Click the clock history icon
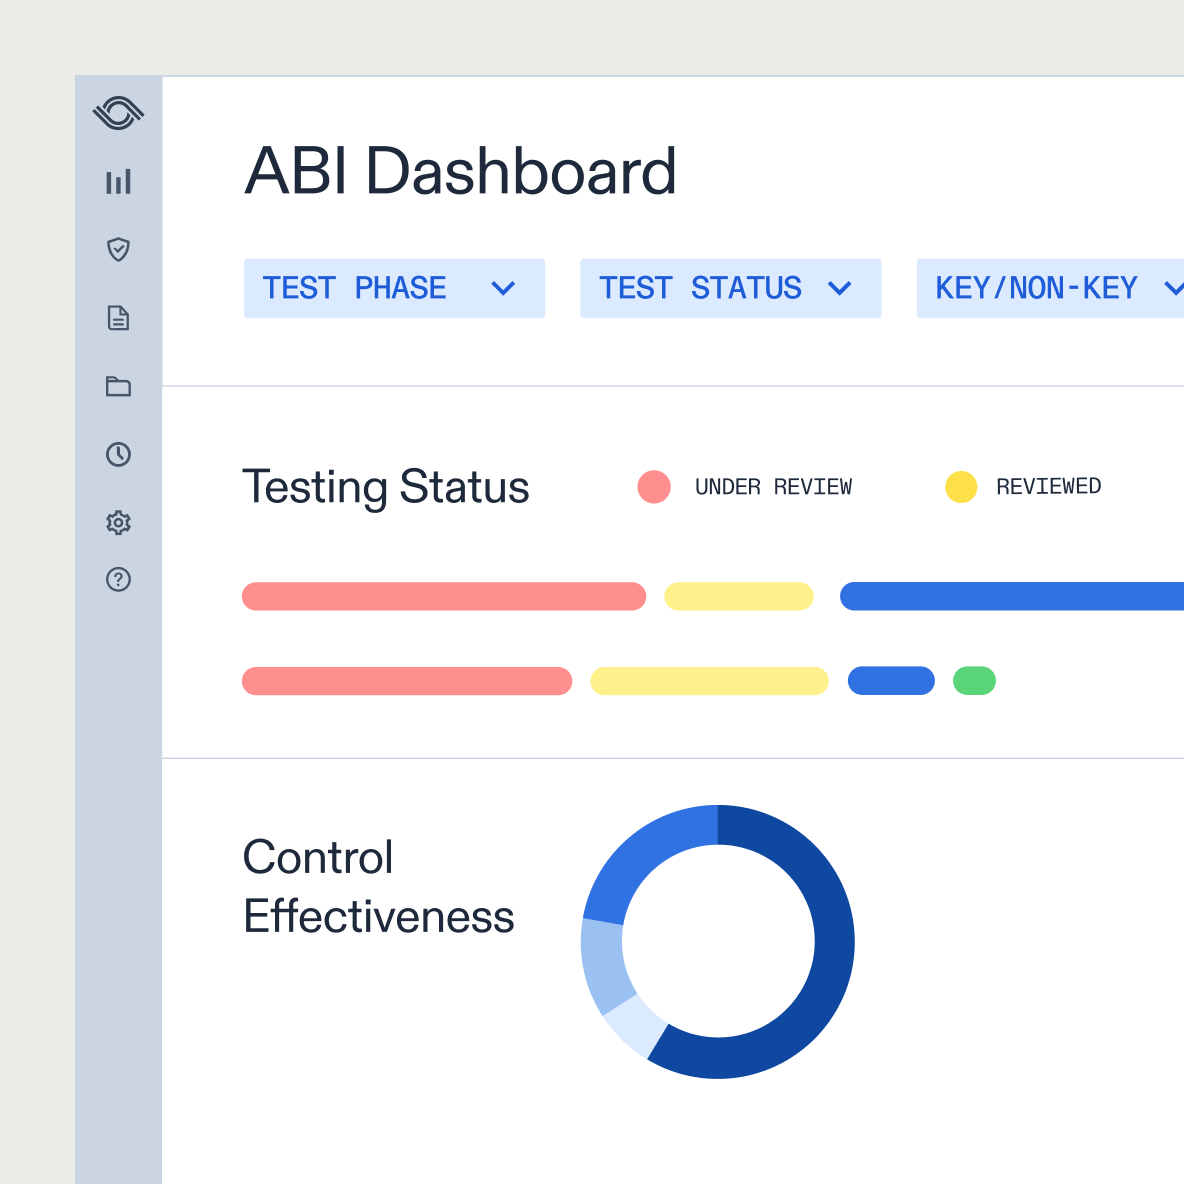 tap(118, 455)
